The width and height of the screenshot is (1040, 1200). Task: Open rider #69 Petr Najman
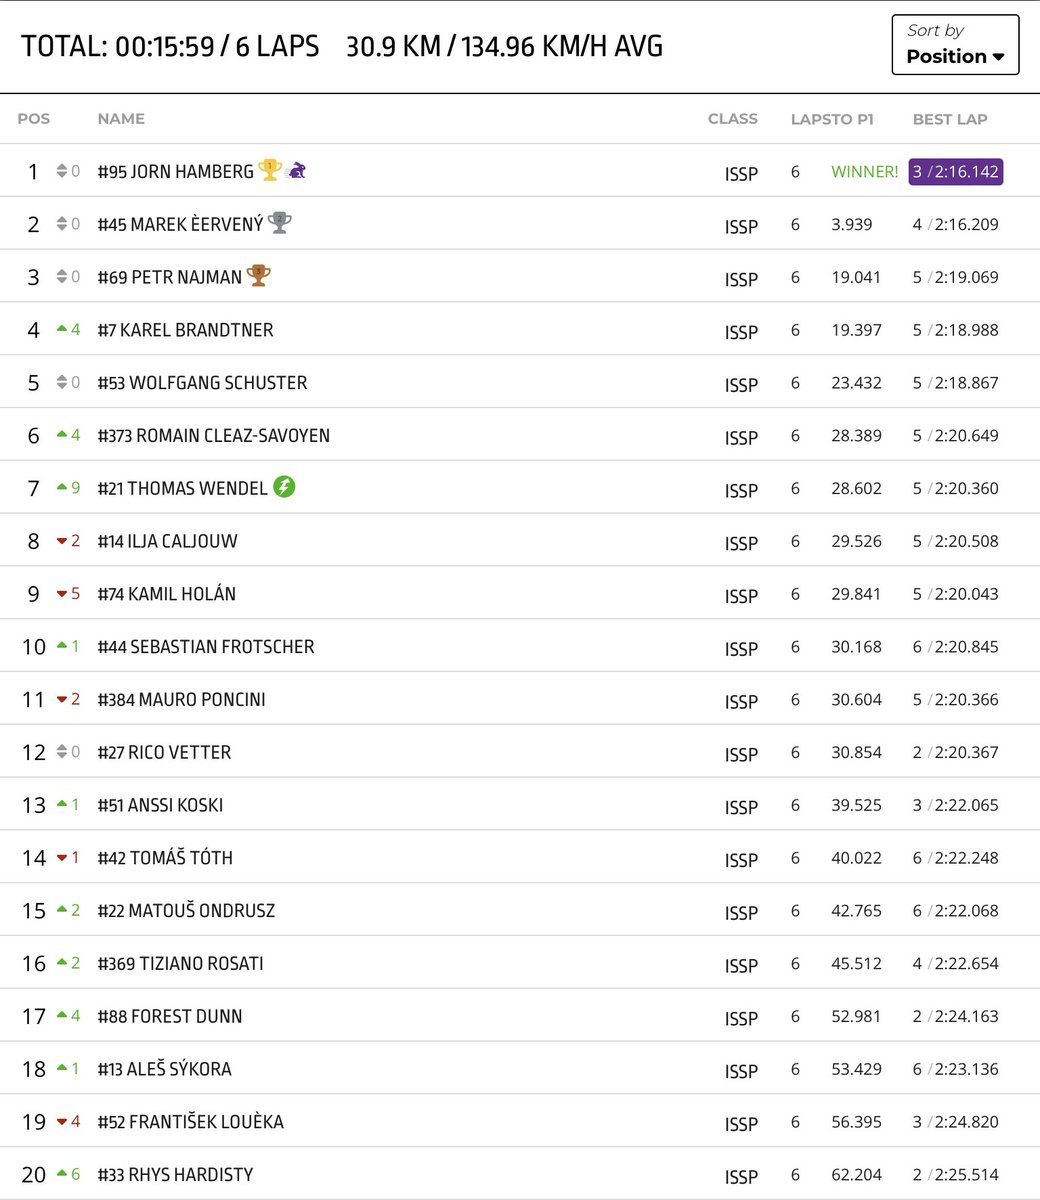(x=170, y=277)
